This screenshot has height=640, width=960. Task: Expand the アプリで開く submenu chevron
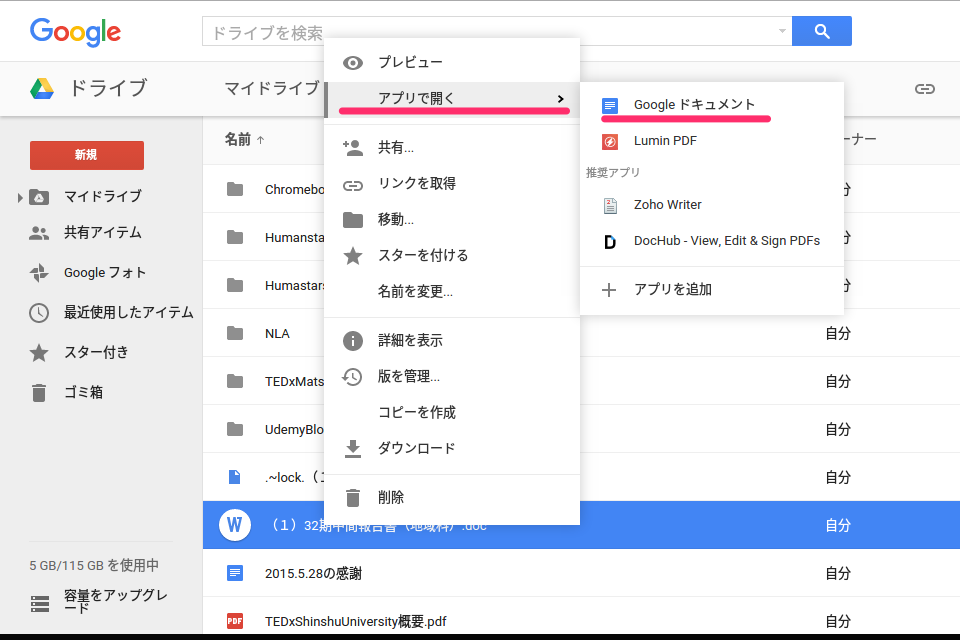tap(560, 99)
